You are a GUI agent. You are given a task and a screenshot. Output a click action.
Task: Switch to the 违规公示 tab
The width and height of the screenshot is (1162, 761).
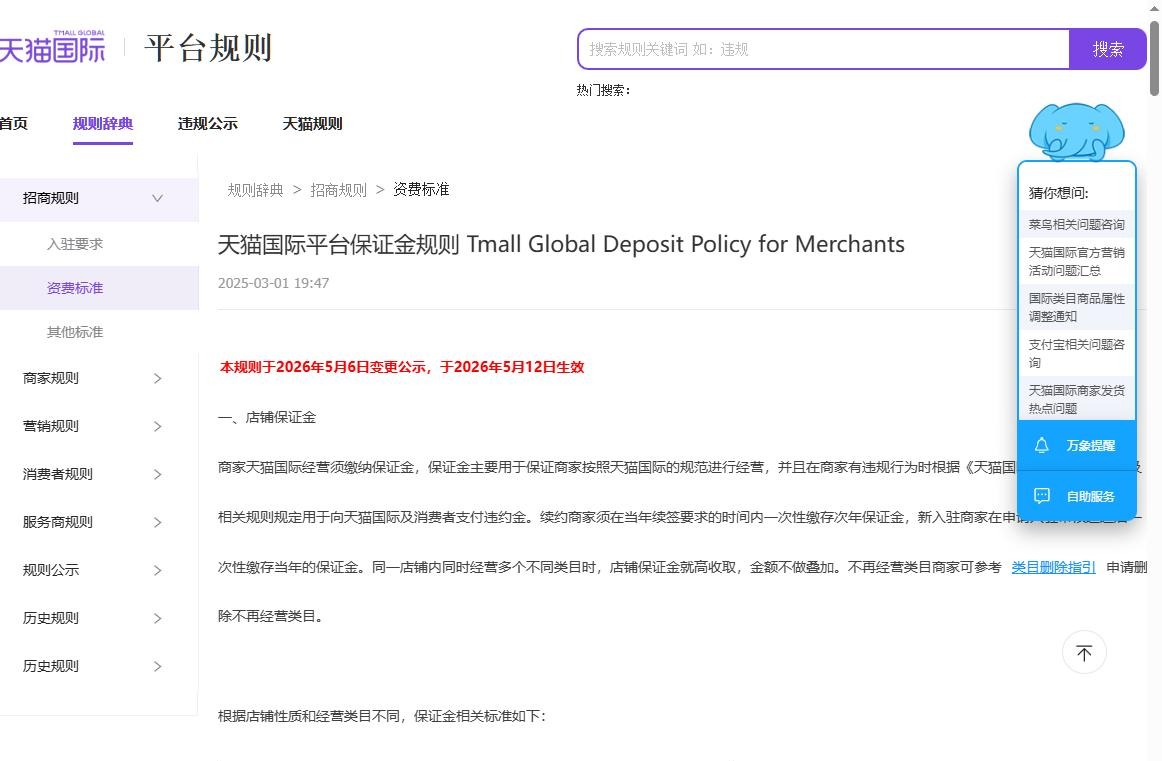point(208,124)
